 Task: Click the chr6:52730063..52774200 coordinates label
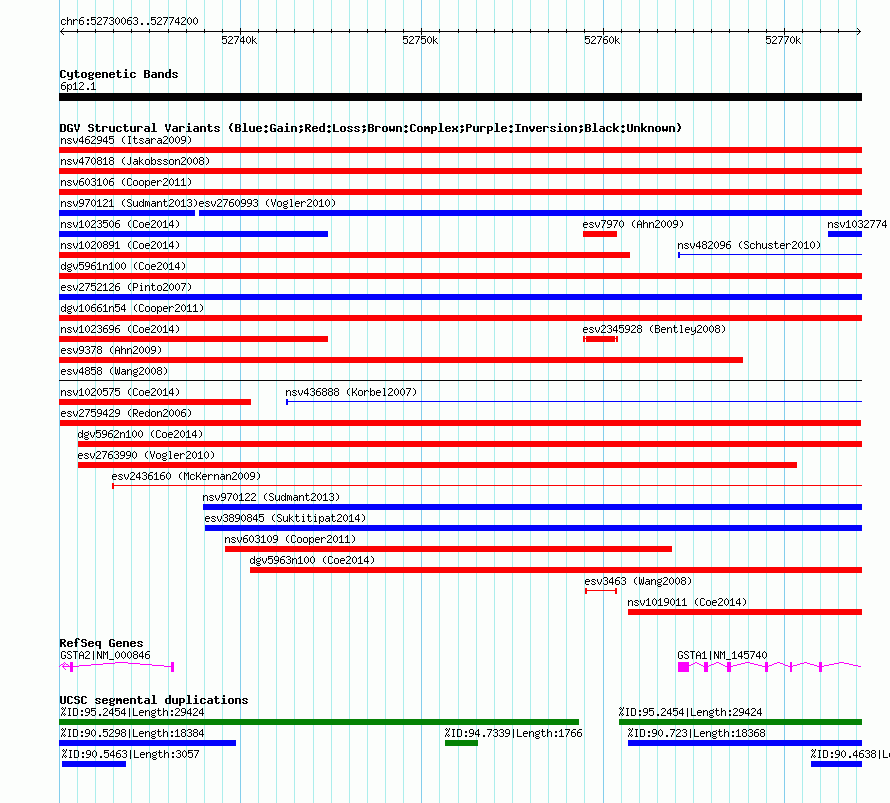click(129, 21)
